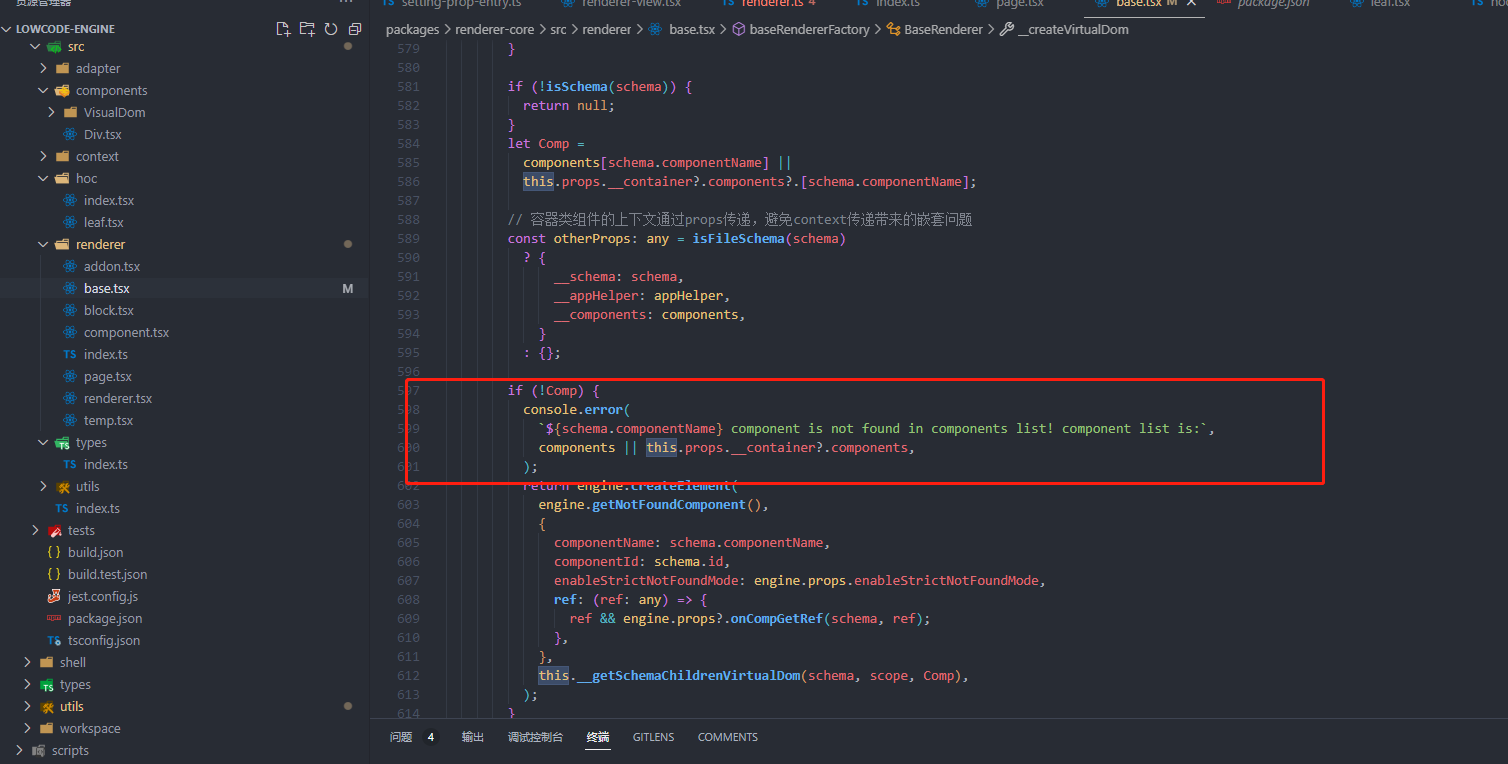
Task: Click the React icon on the active base.tsx tab
Action: click(1100, 4)
